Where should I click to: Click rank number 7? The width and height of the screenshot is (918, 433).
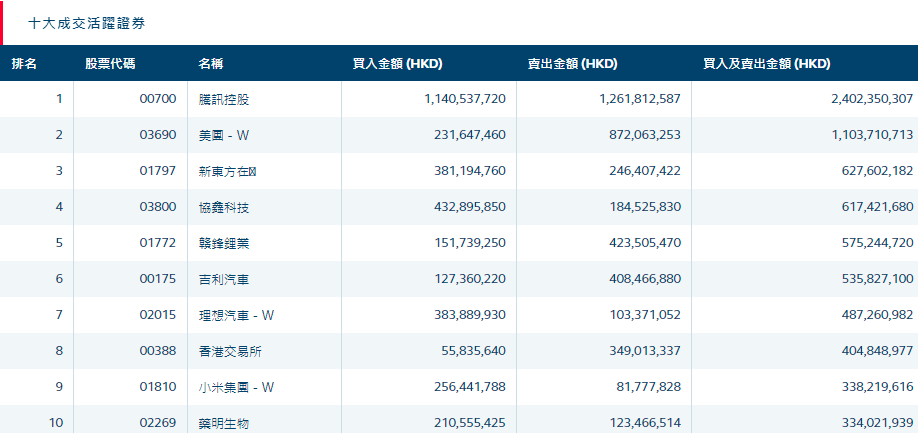click(59, 315)
